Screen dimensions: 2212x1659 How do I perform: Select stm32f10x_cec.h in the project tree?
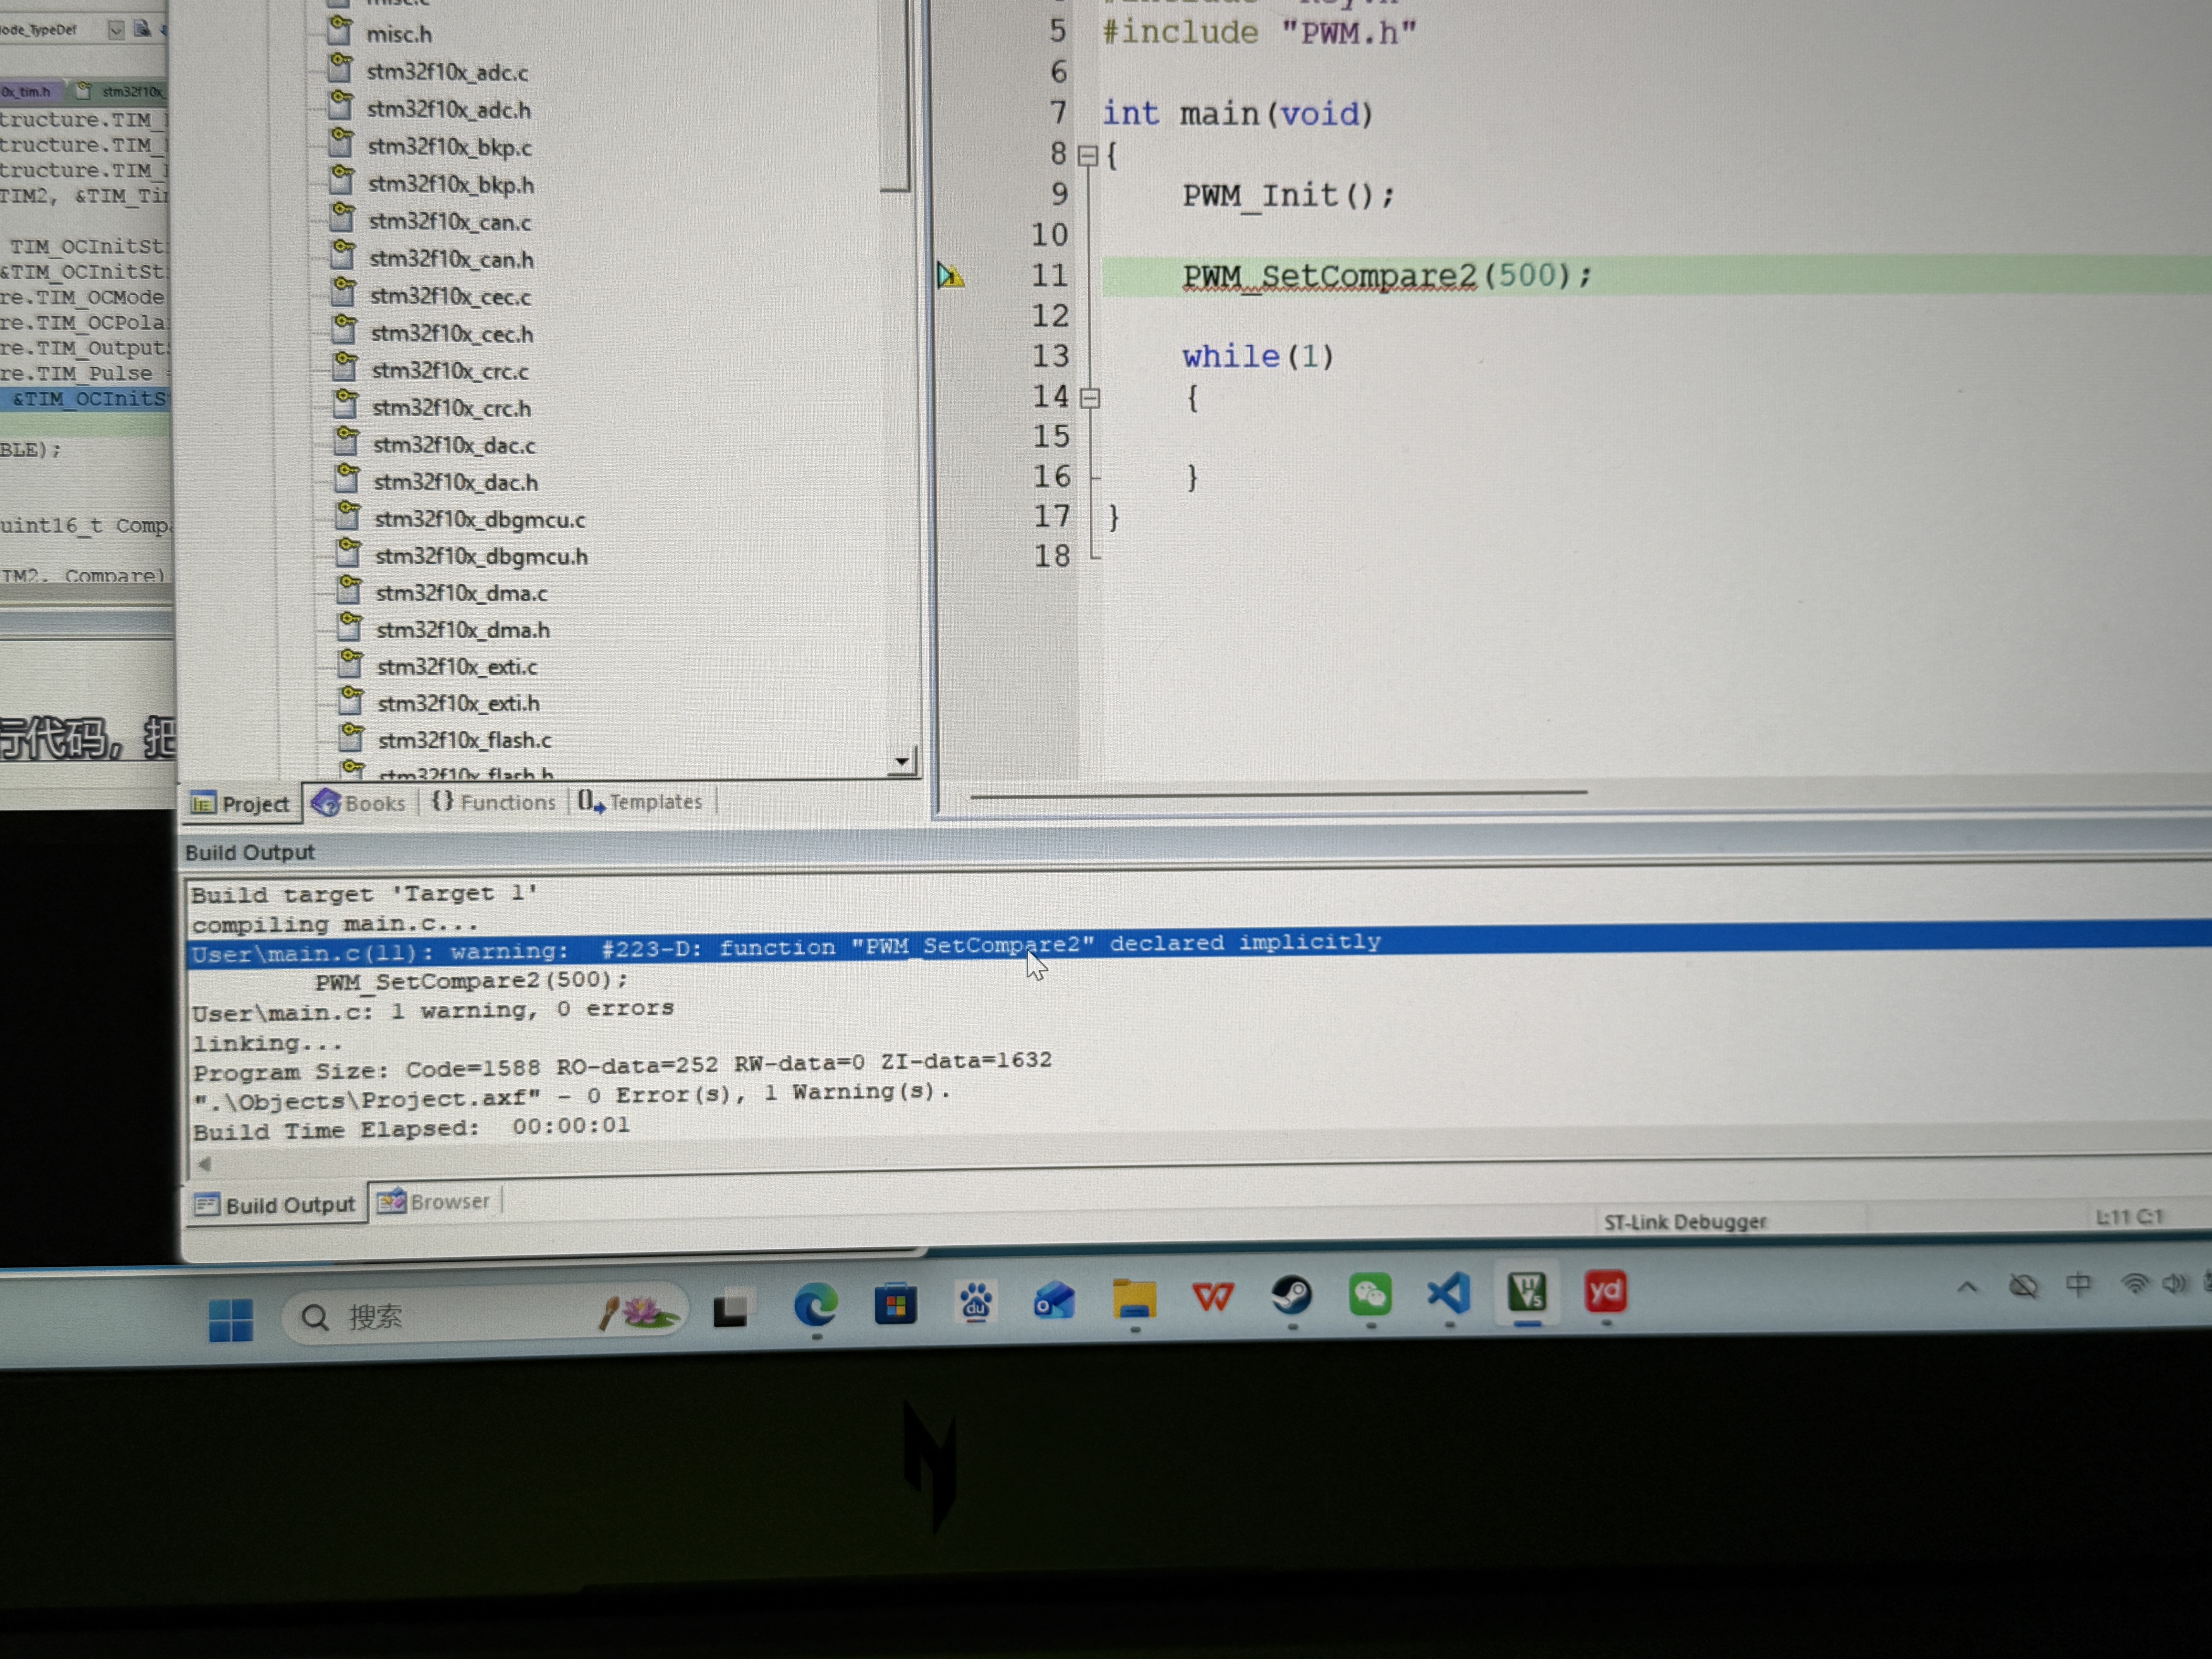451,334
